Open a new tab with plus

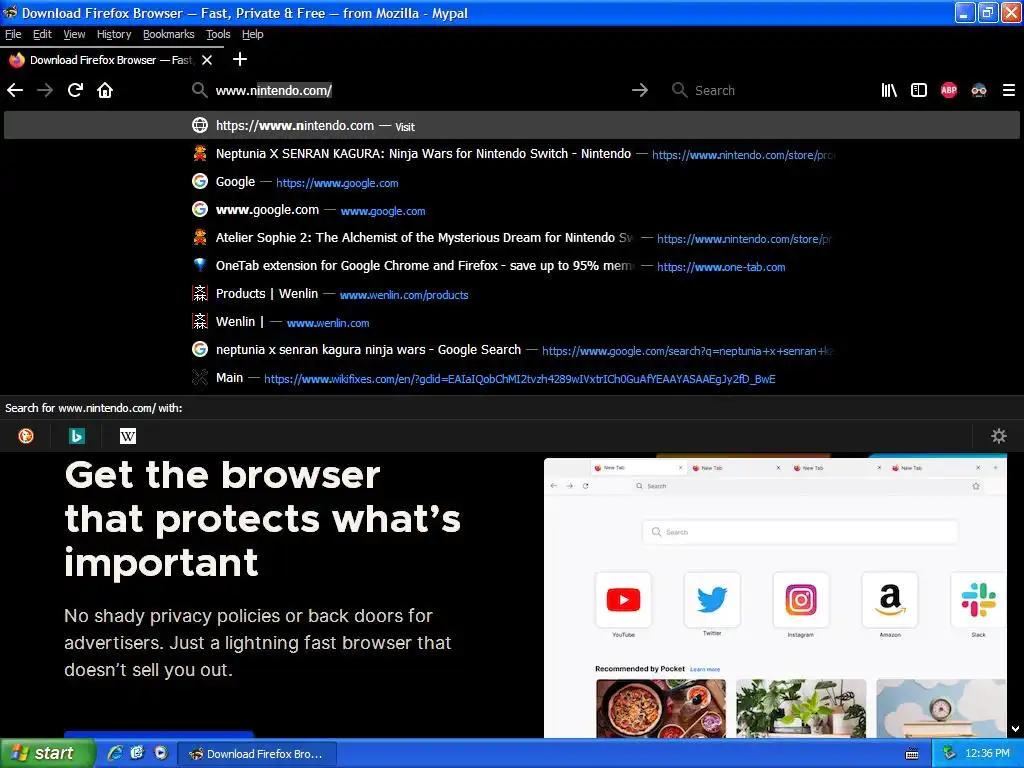tap(240, 59)
